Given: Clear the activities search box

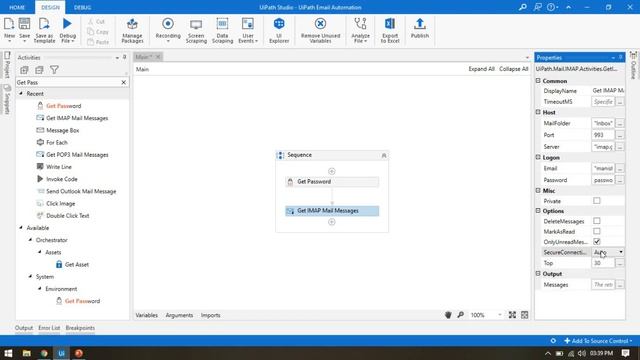Looking at the screenshot, I should [124, 82].
